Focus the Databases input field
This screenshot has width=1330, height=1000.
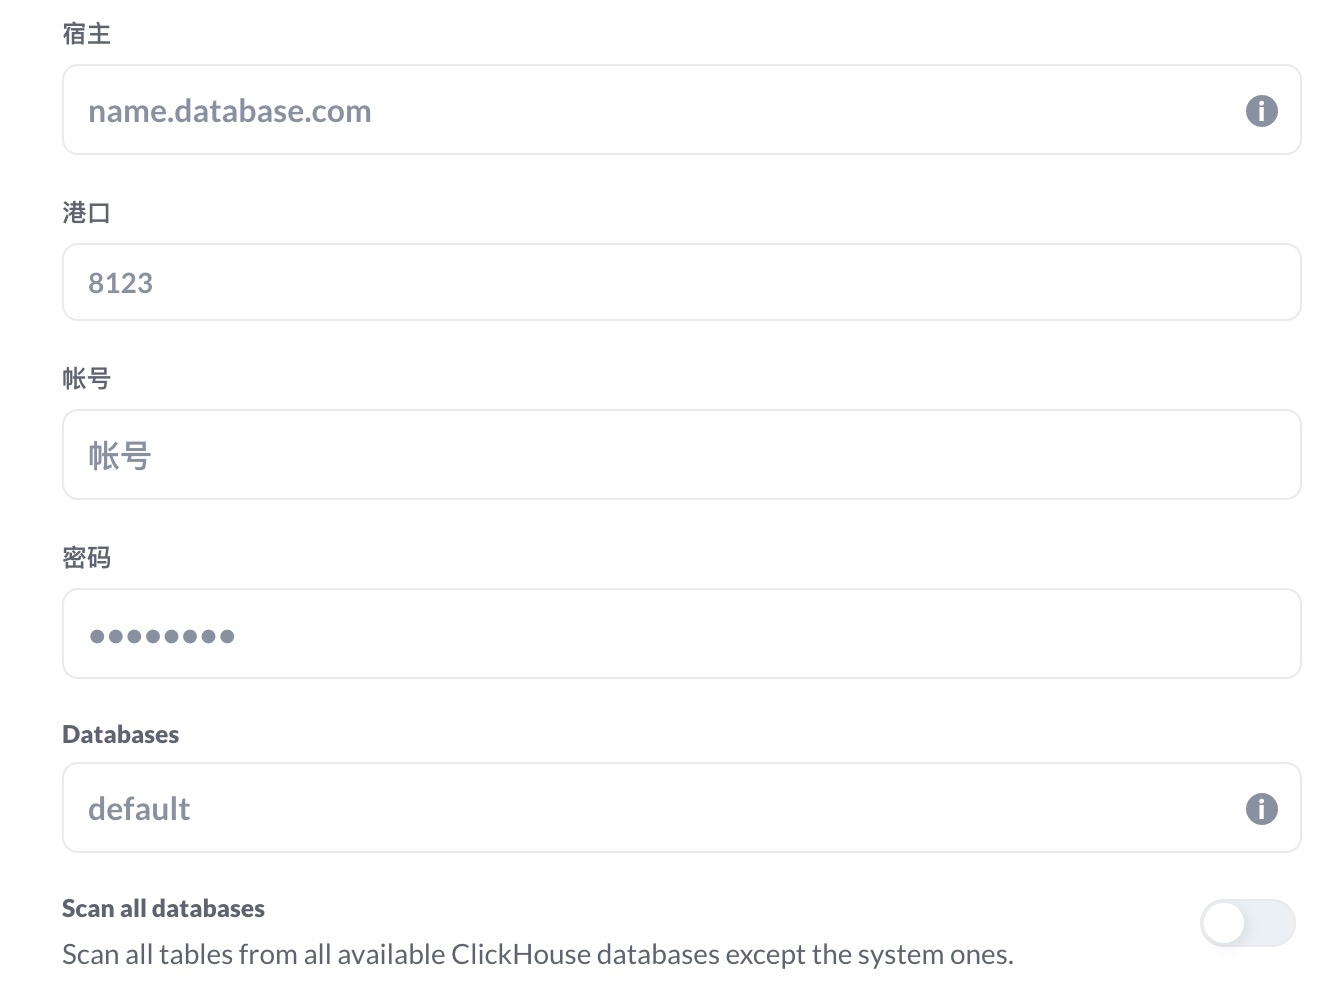681,808
